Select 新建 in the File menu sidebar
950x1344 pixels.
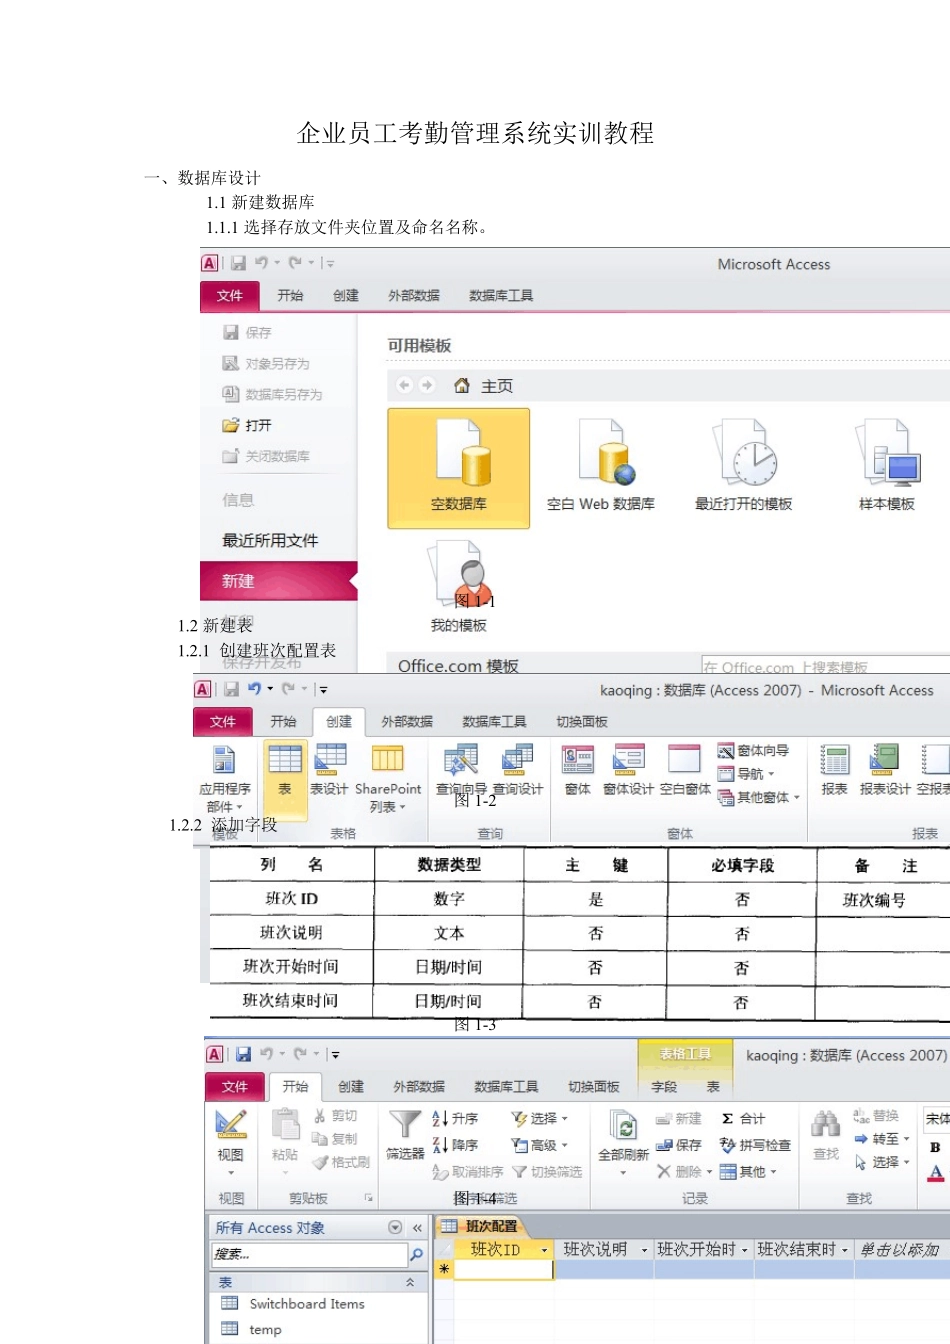tap(278, 581)
